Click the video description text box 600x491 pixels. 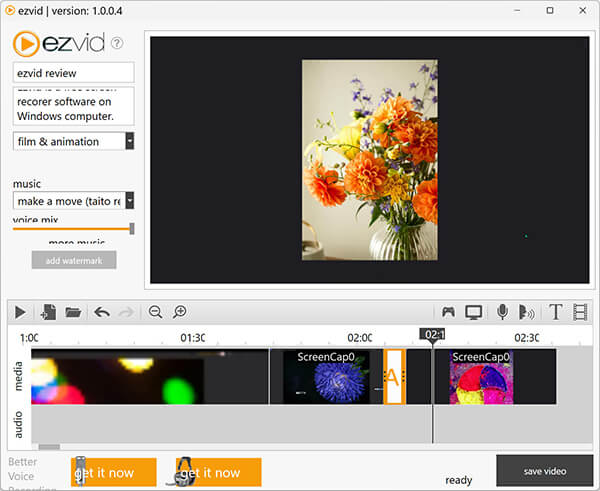pos(73,106)
